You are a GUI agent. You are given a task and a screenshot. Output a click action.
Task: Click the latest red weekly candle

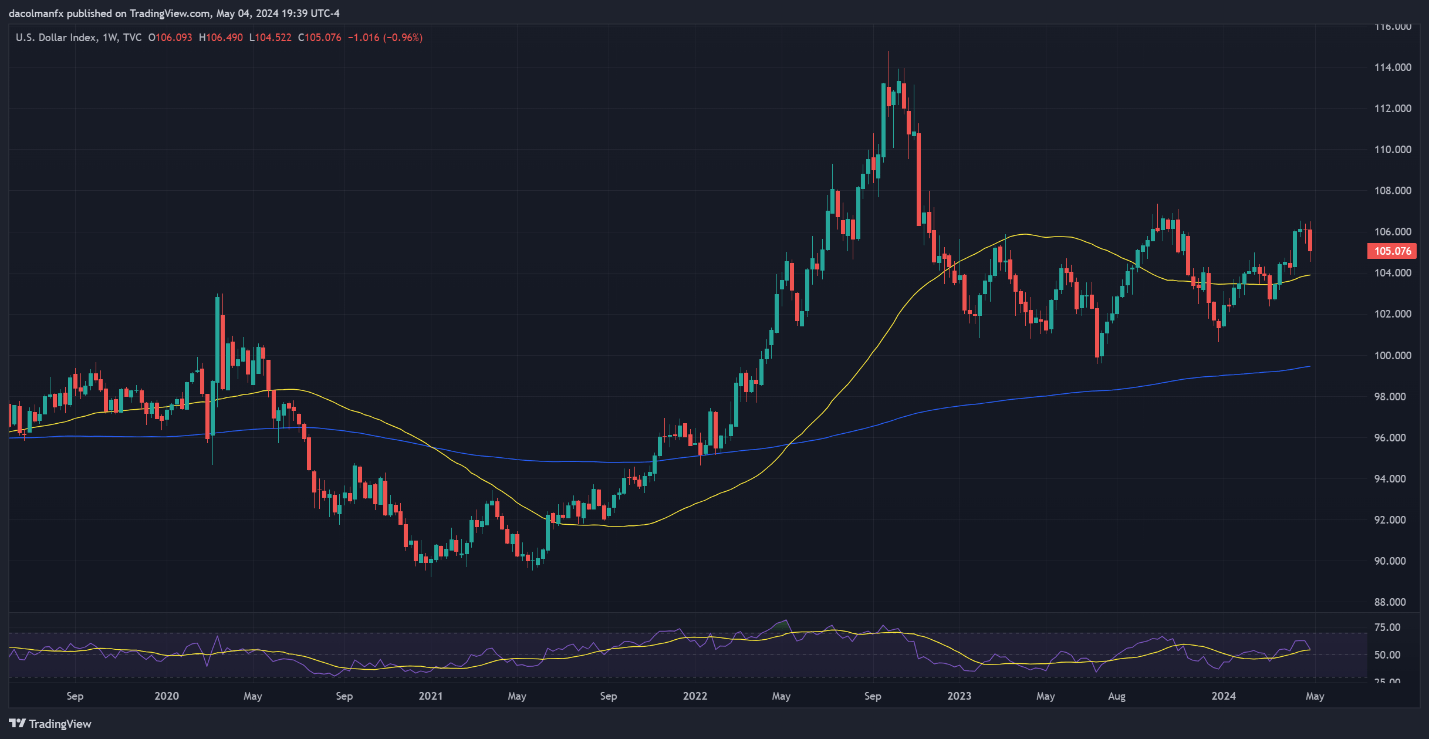point(1310,241)
